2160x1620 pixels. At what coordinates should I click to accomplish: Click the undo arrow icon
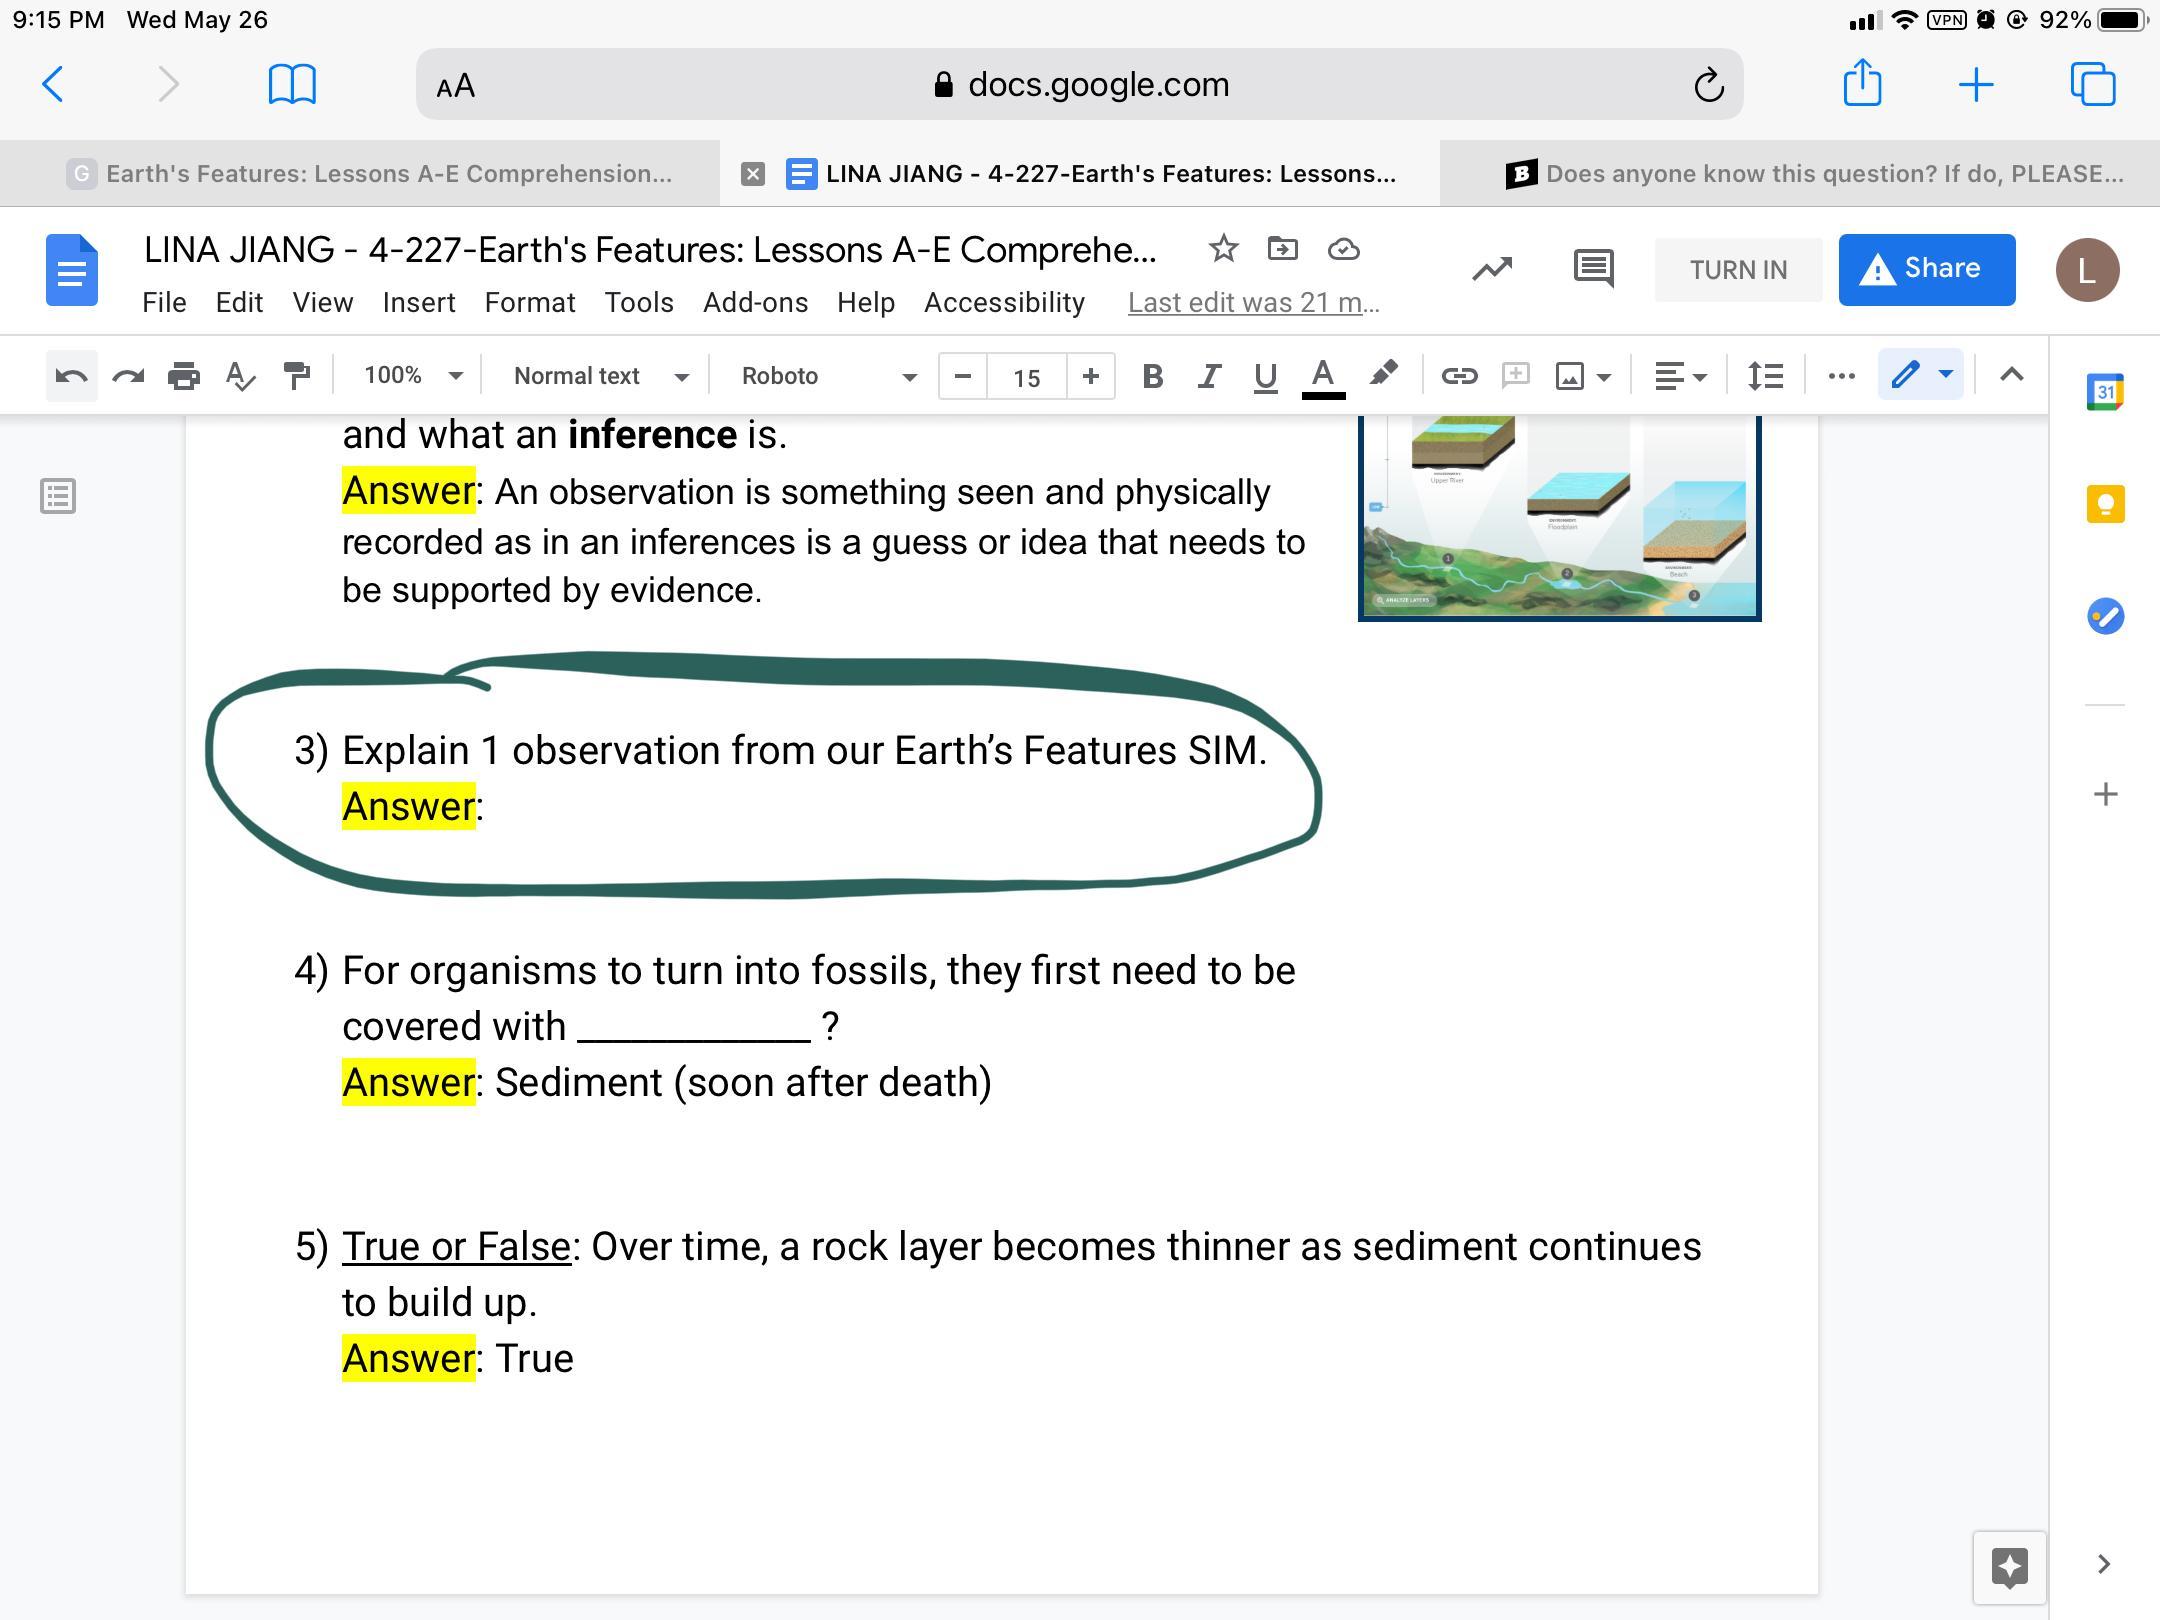pos(71,376)
